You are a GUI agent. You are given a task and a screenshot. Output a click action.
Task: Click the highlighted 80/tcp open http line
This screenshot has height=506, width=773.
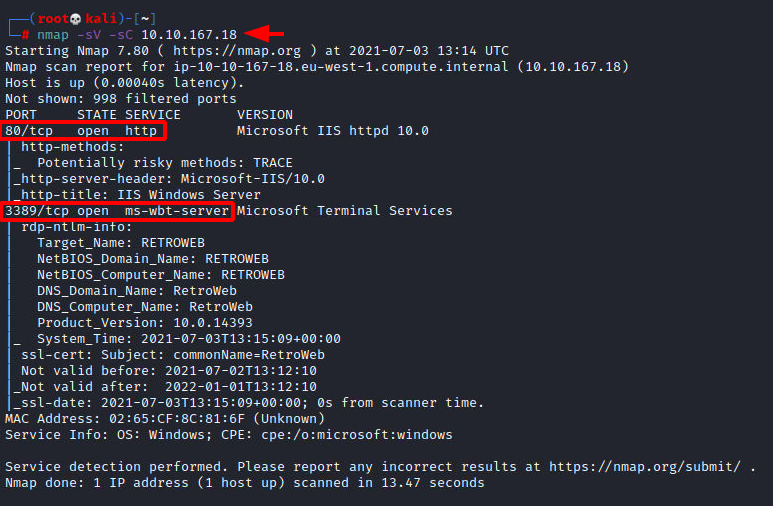point(83,131)
